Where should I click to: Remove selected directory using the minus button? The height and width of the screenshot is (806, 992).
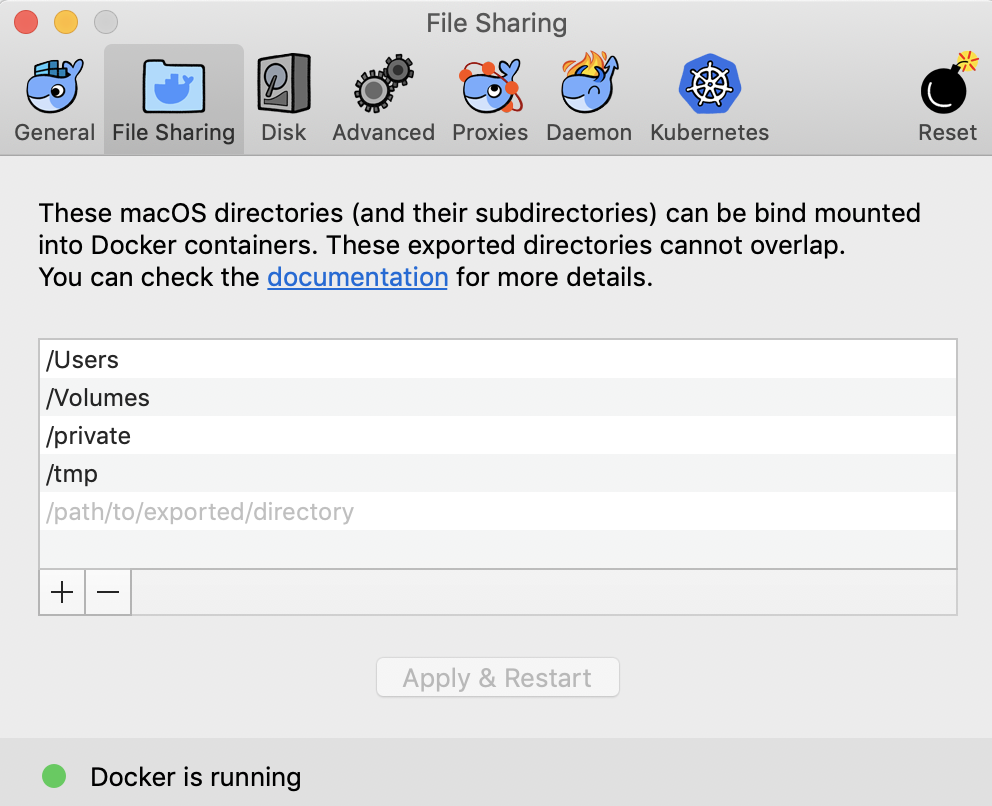[x=107, y=592]
